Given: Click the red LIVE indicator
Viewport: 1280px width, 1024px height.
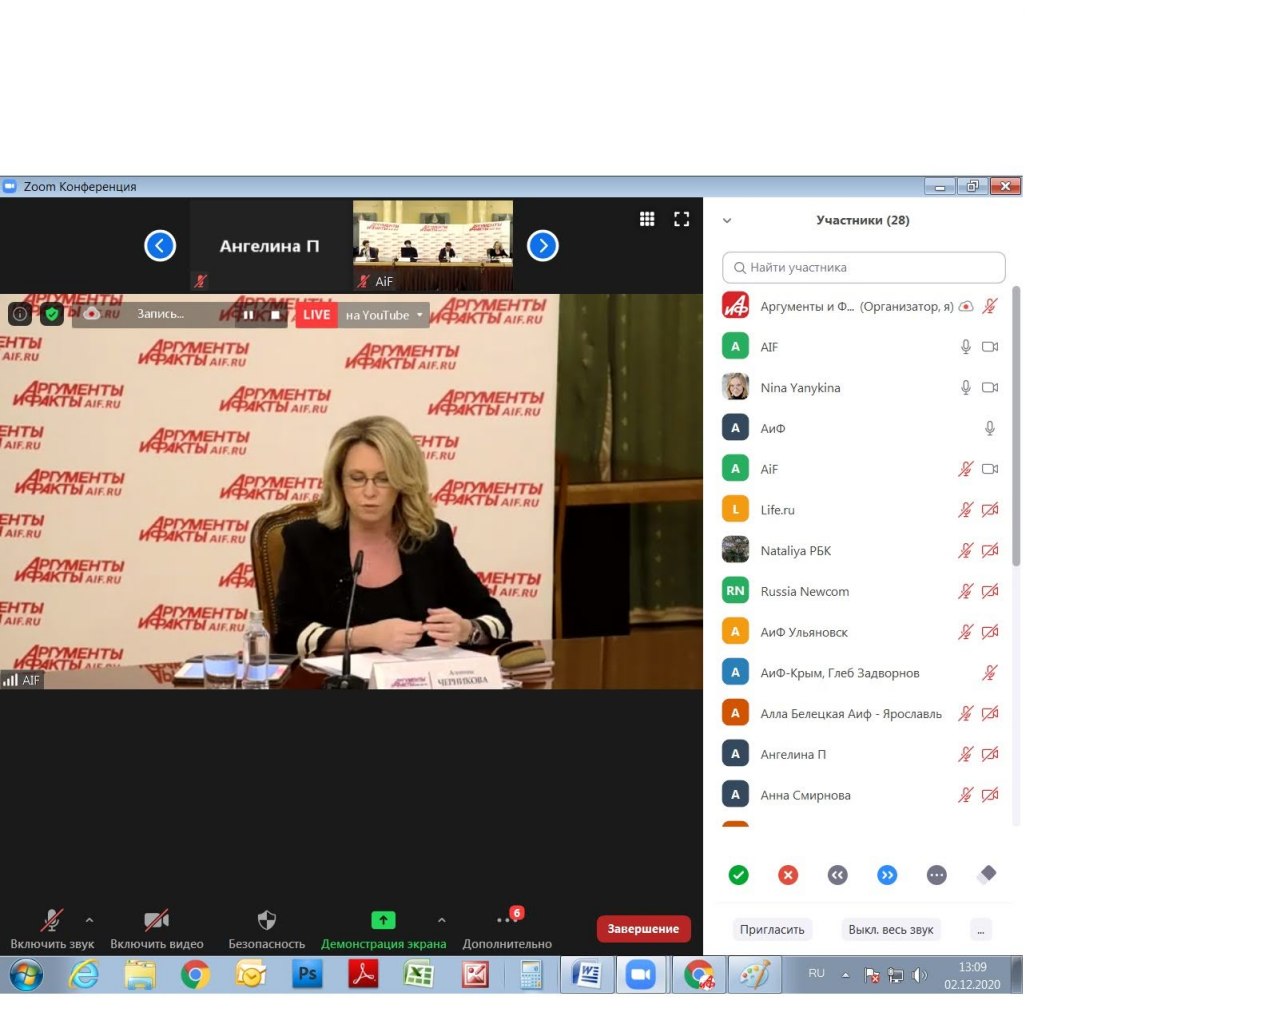Looking at the screenshot, I should pyautogui.click(x=316, y=315).
